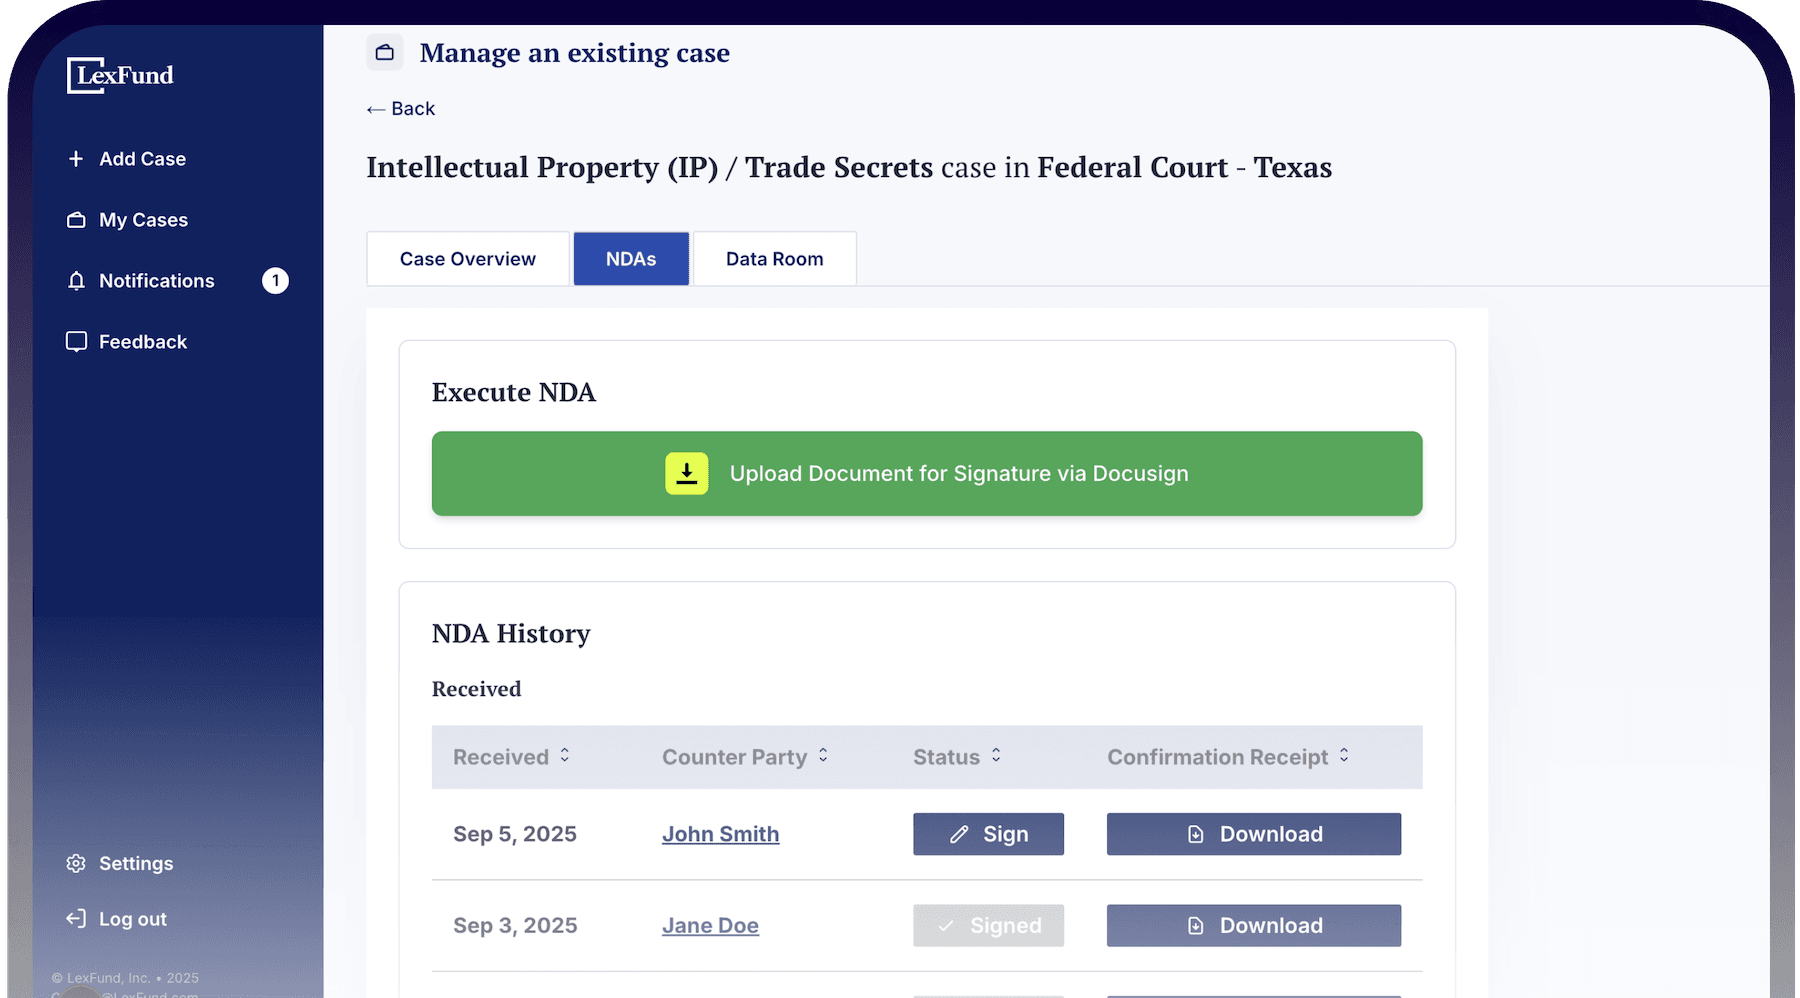Click the Log out arrow icon
The width and height of the screenshot is (1800, 998).
pos(76,918)
